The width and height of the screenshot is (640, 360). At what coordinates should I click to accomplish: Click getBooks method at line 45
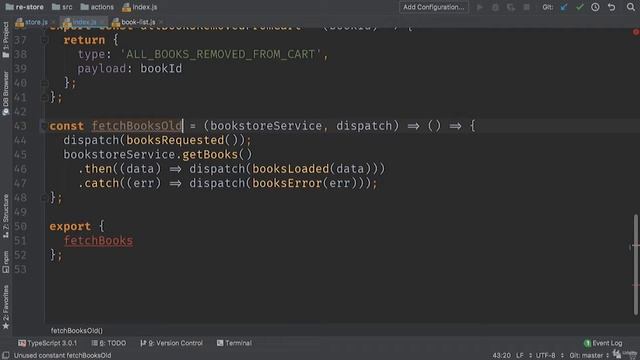(210, 155)
